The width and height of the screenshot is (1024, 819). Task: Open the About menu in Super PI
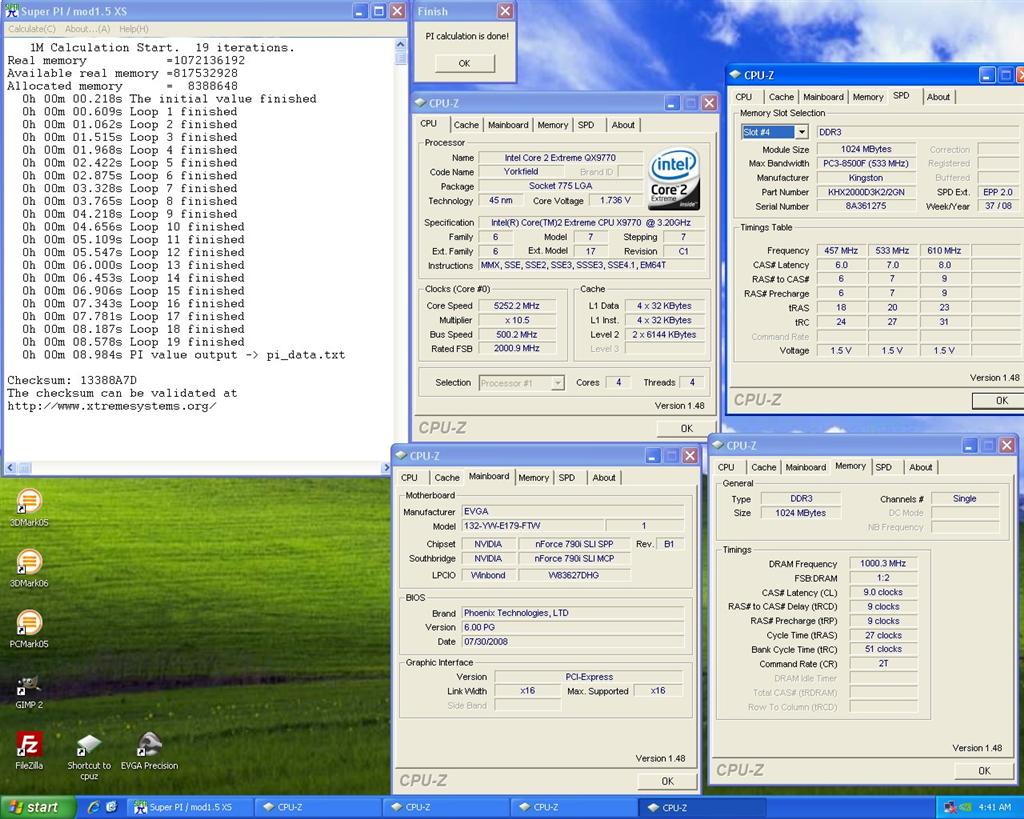(x=87, y=29)
